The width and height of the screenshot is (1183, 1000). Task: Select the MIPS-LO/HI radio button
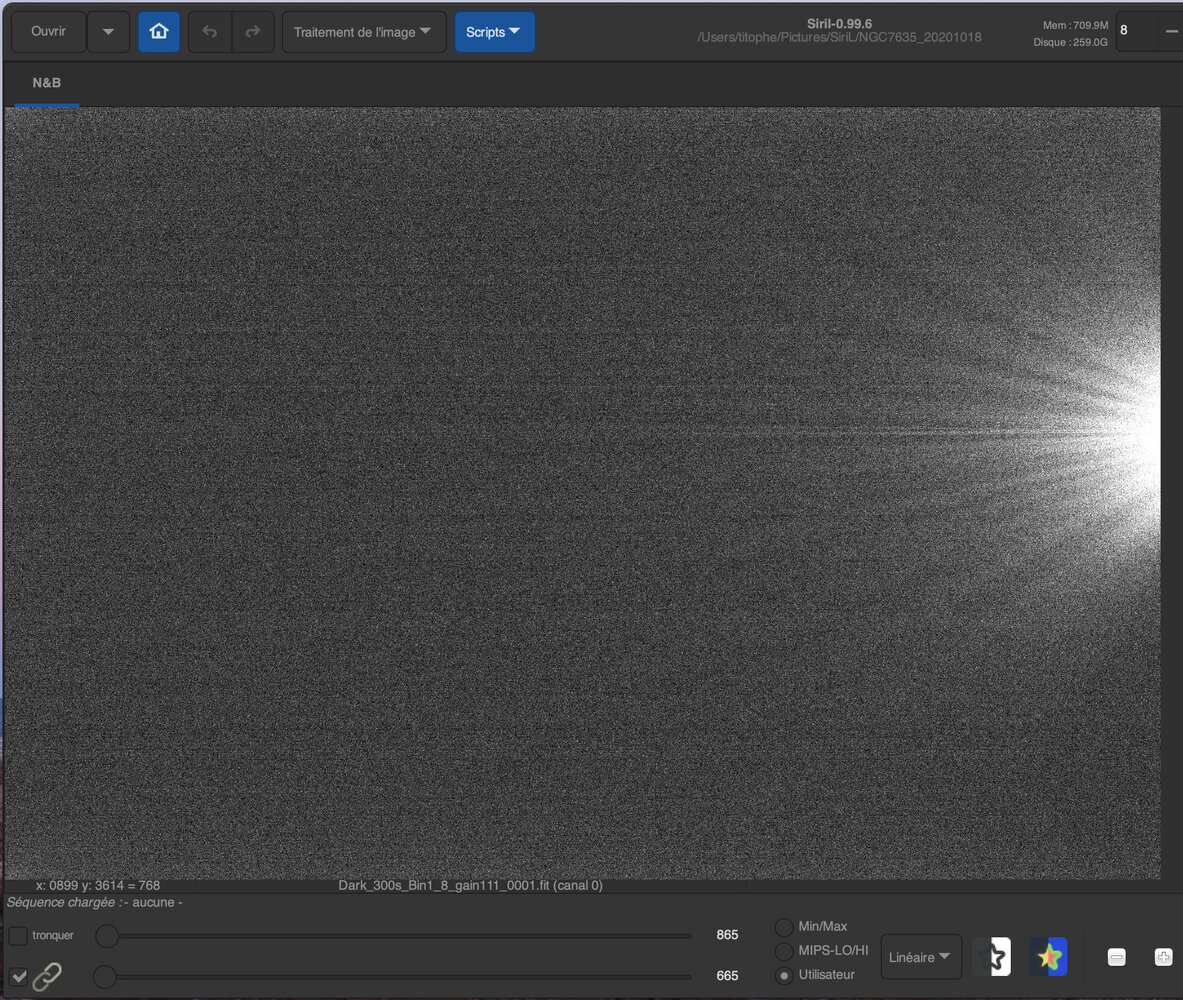point(784,951)
